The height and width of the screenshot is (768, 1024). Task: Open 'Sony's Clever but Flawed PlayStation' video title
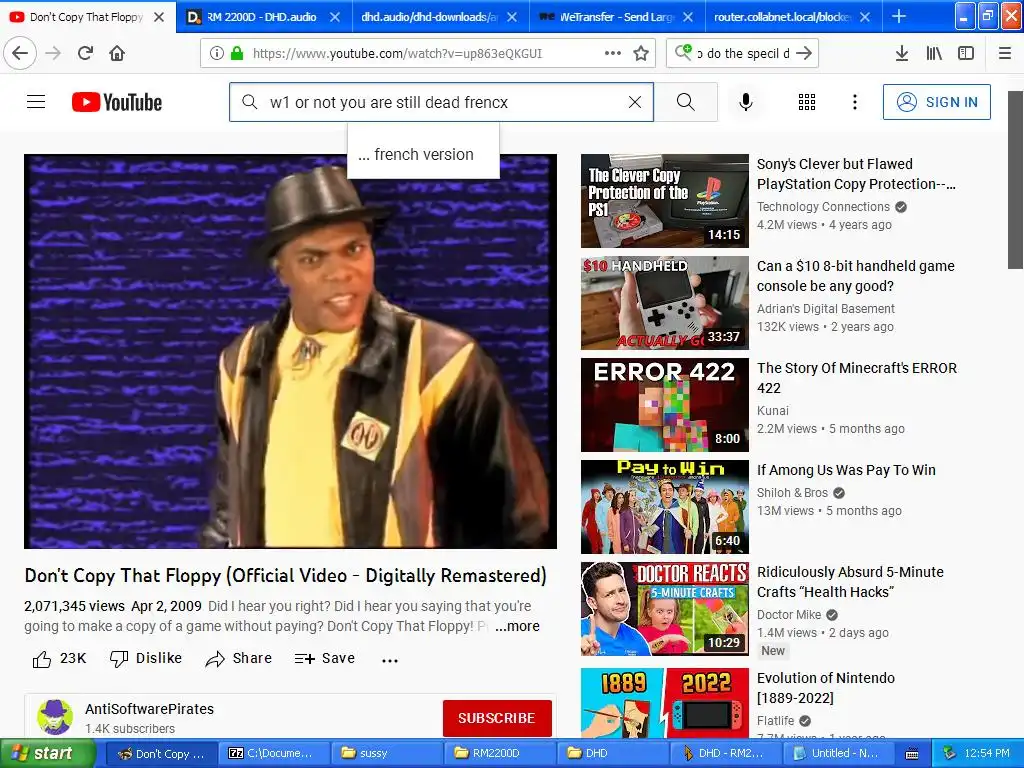click(x=856, y=174)
